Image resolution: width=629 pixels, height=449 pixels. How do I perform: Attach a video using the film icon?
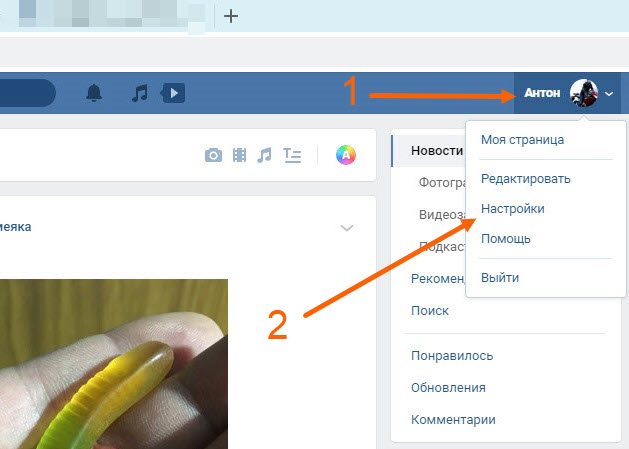click(x=239, y=155)
